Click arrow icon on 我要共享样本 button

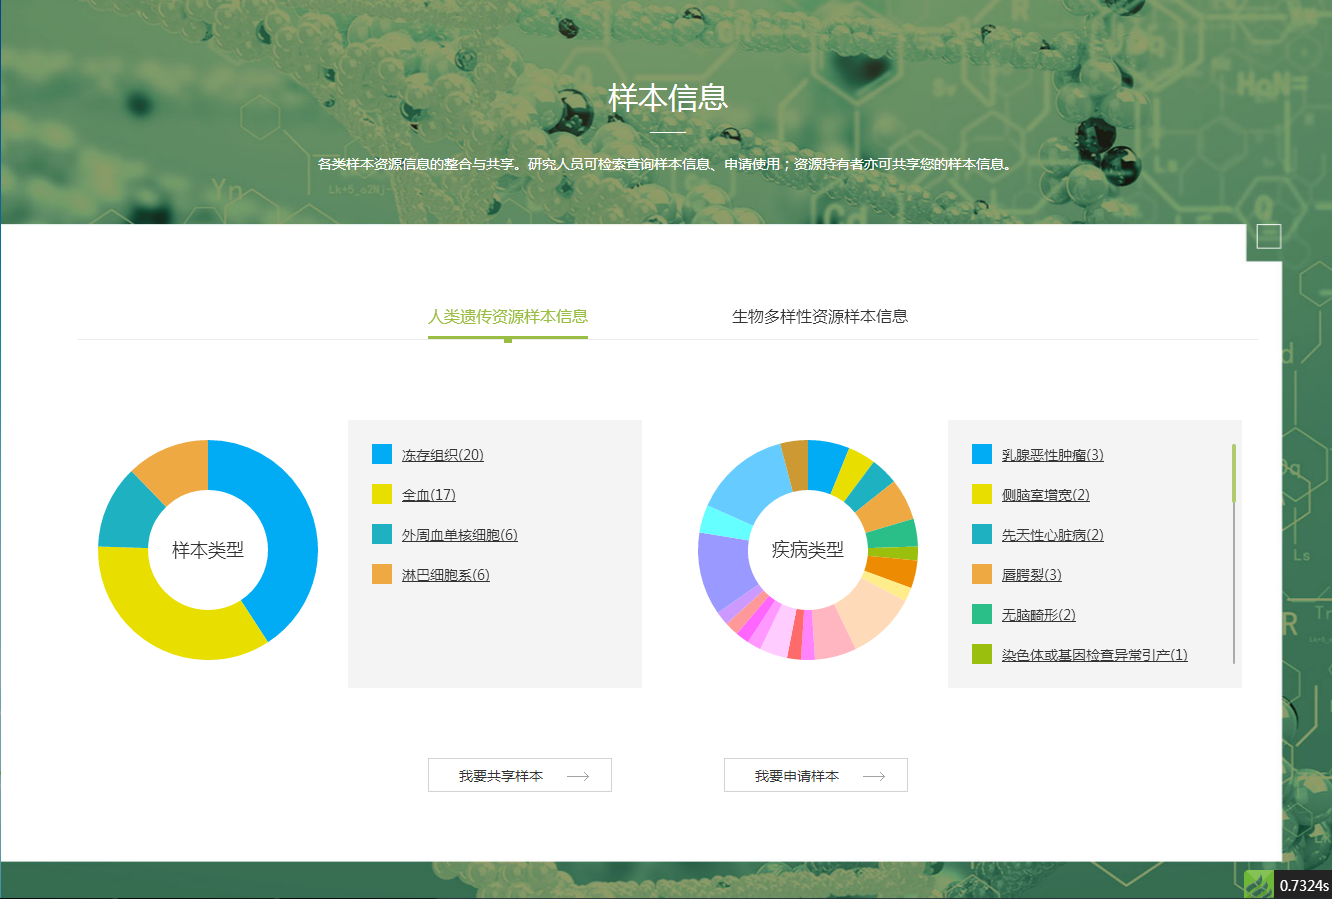pos(578,776)
